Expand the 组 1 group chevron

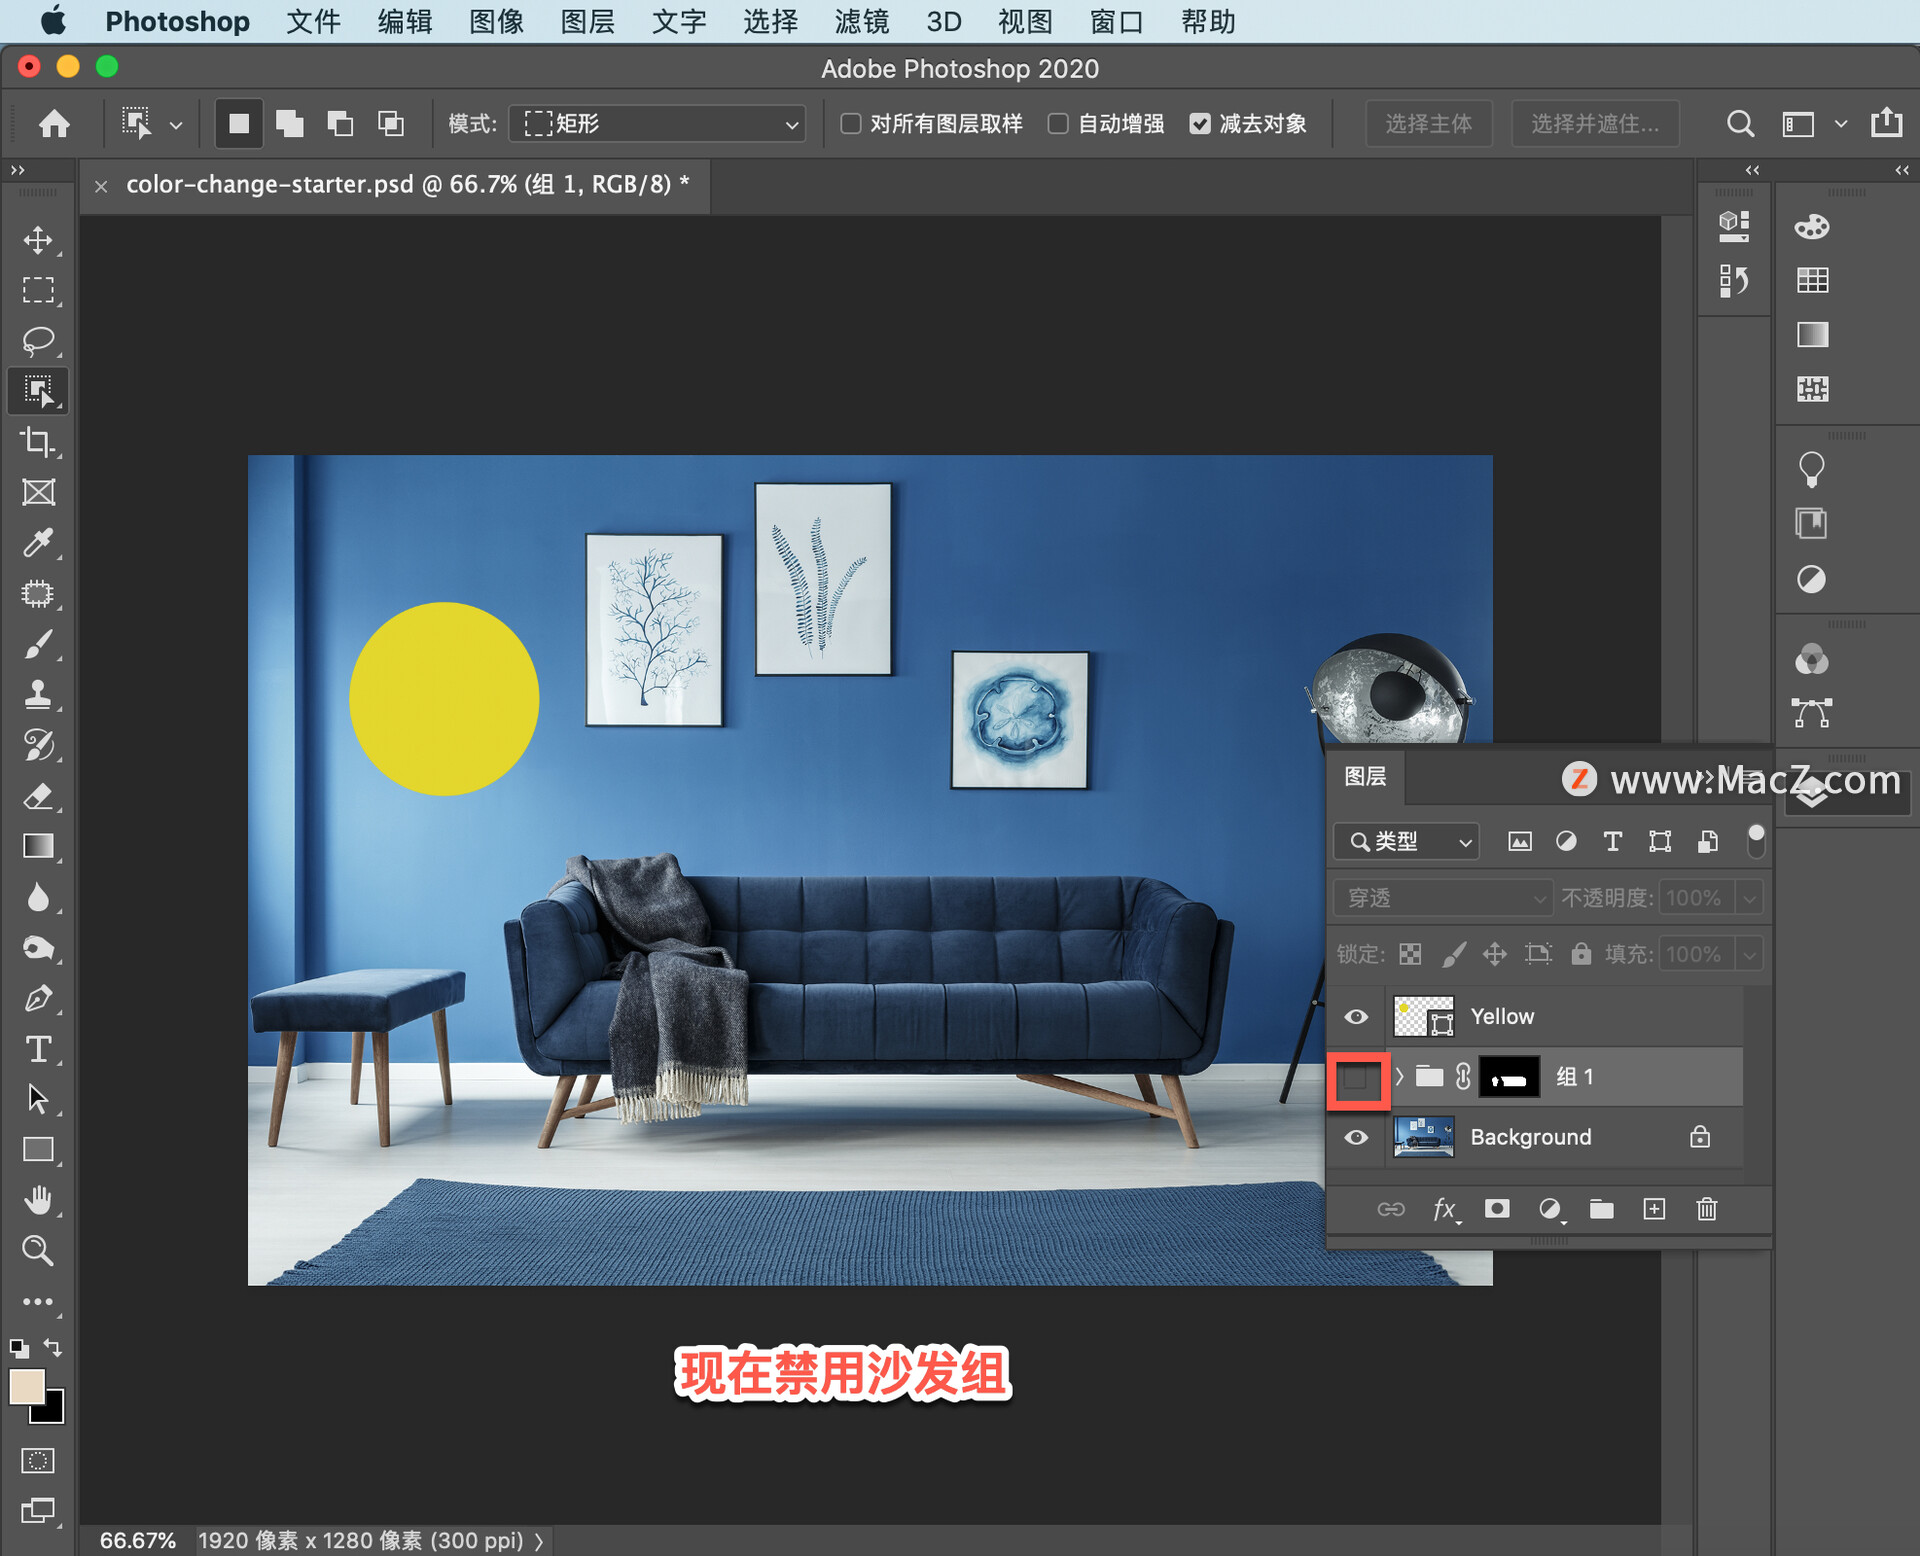click(1399, 1077)
